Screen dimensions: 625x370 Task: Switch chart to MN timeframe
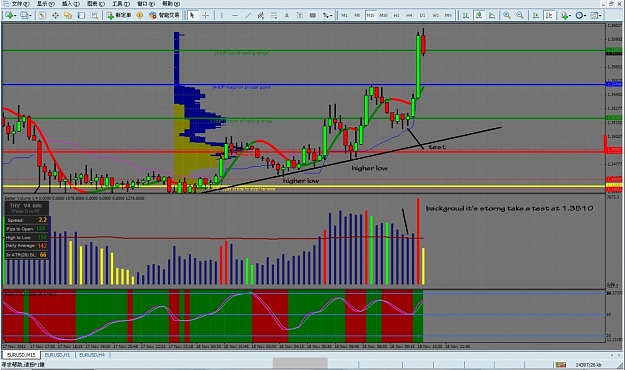448,15
